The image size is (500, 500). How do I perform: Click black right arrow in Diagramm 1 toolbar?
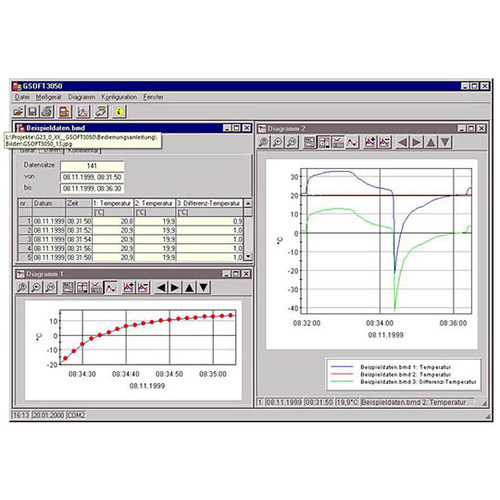175,287
